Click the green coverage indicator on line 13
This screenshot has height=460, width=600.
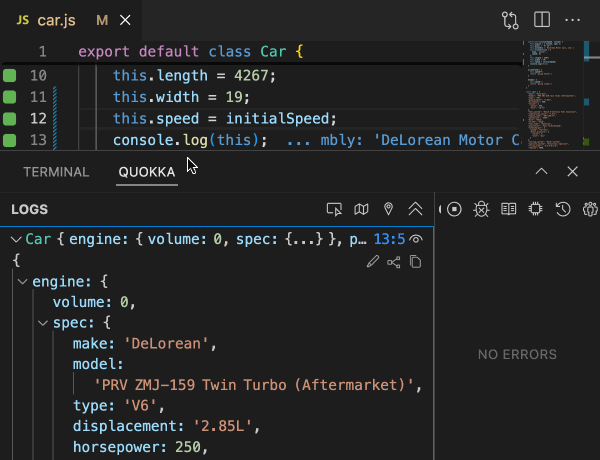tap(10, 140)
